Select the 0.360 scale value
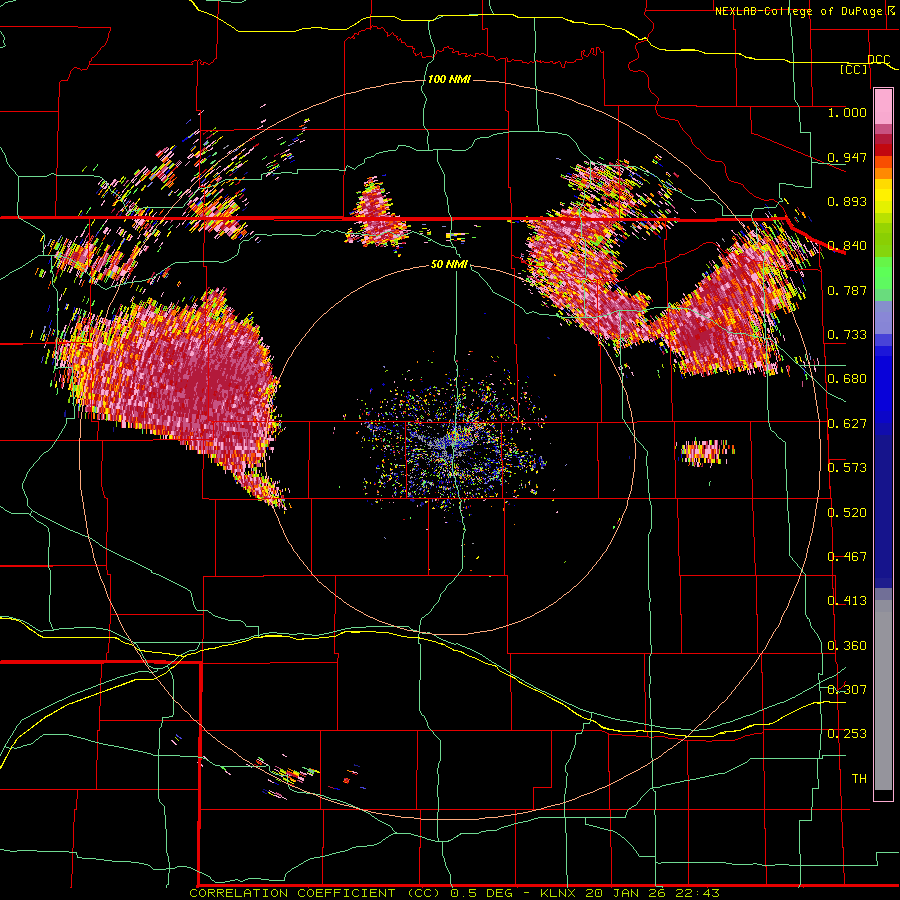Viewport: 900px width, 900px height. coord(847,646)
